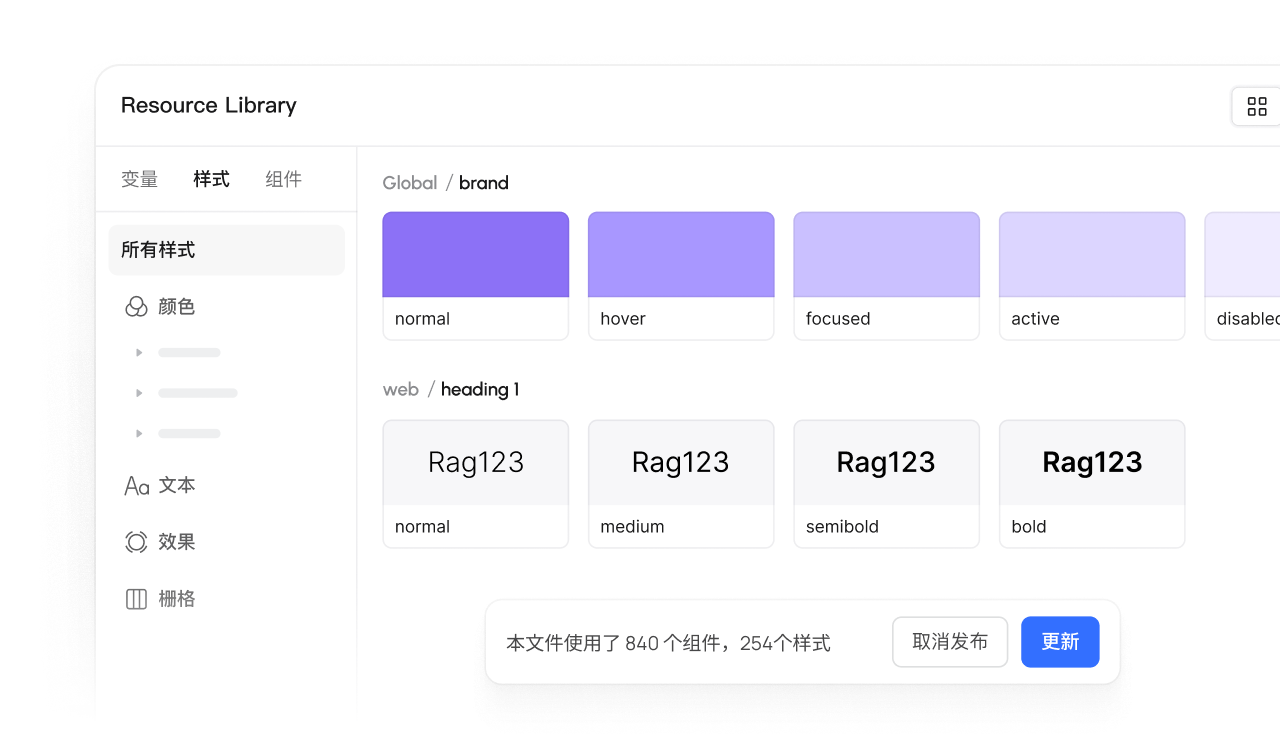The width and height of the screenshot is (1280, 752).
Task: Select the brand active color swatch
Action: [x=1092, y=255]
